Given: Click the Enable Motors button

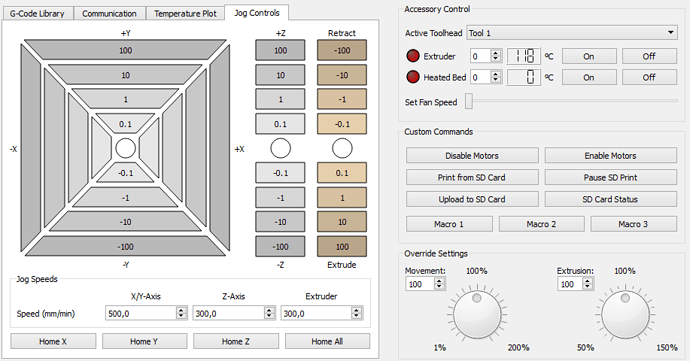Looking at the screenshot, I should click(x=610, y=155).
